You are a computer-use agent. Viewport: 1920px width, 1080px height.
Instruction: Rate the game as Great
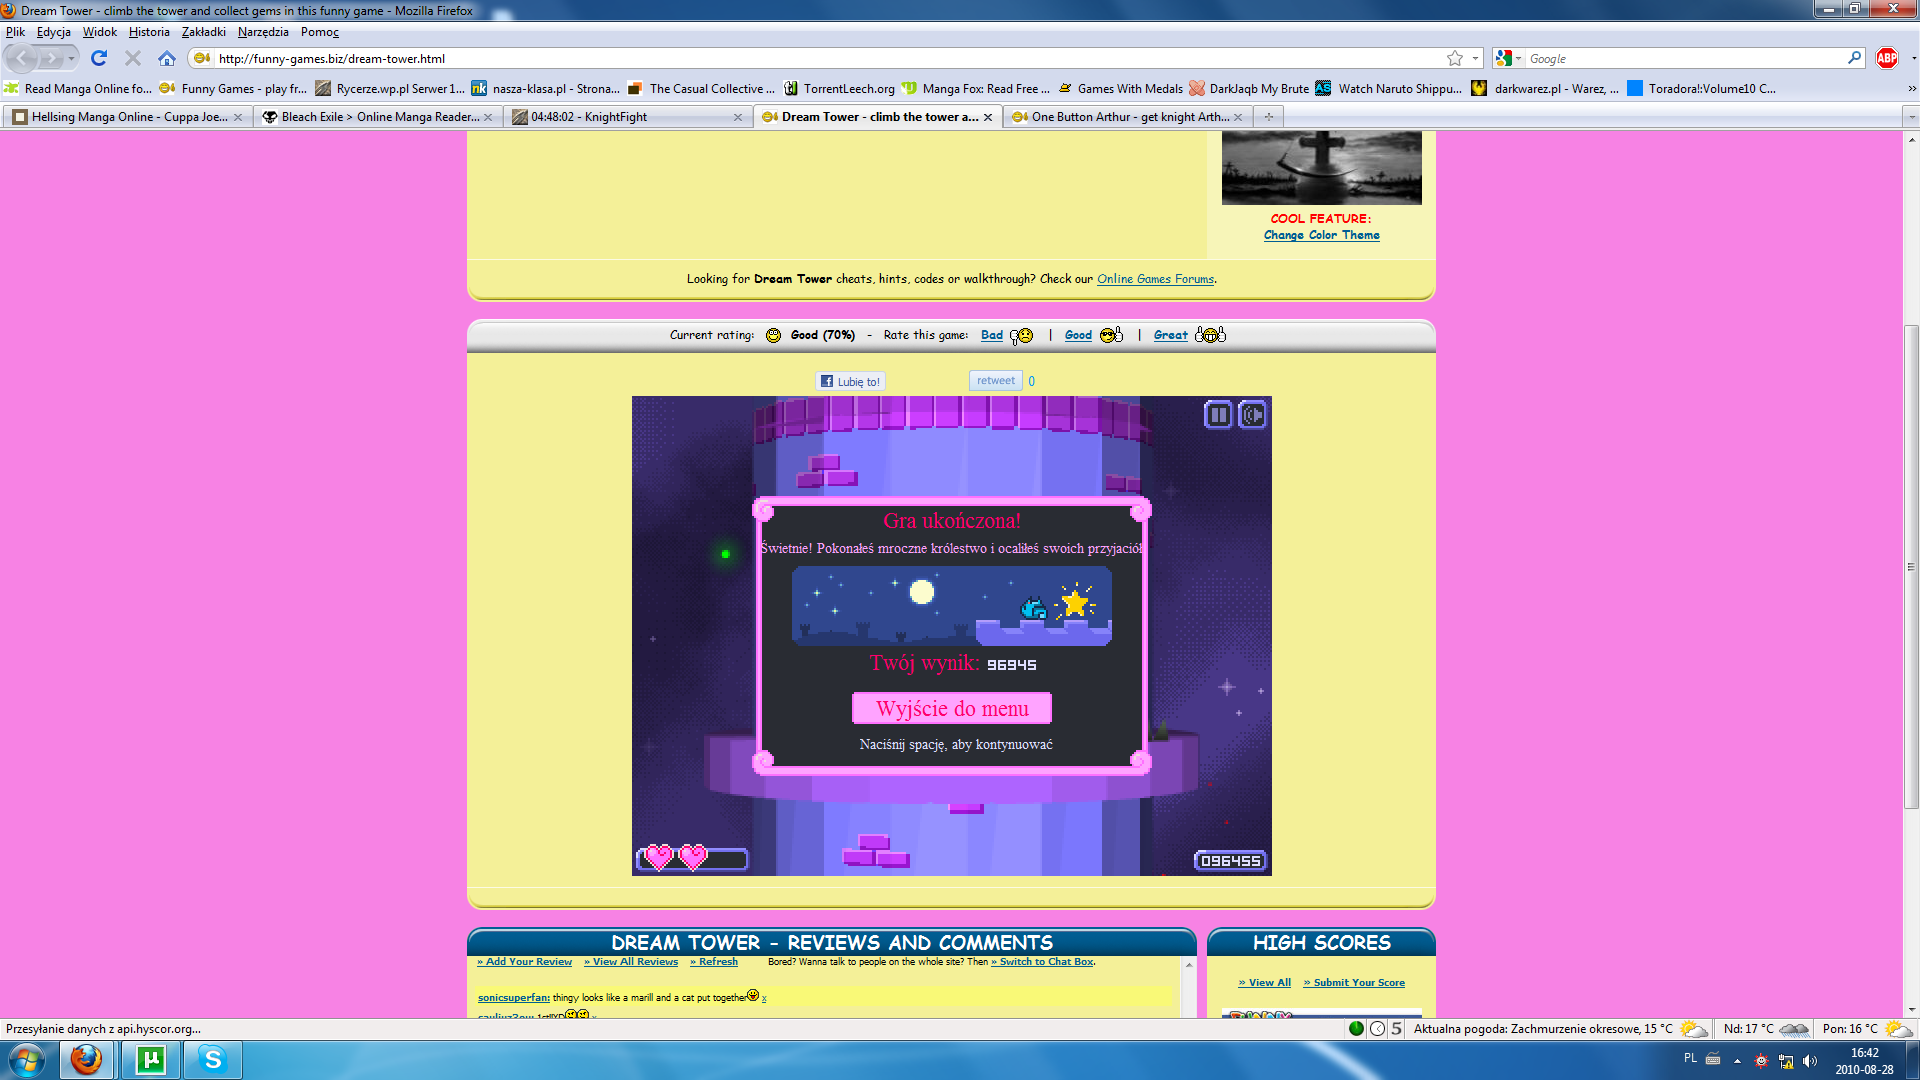coord(1170,335)
